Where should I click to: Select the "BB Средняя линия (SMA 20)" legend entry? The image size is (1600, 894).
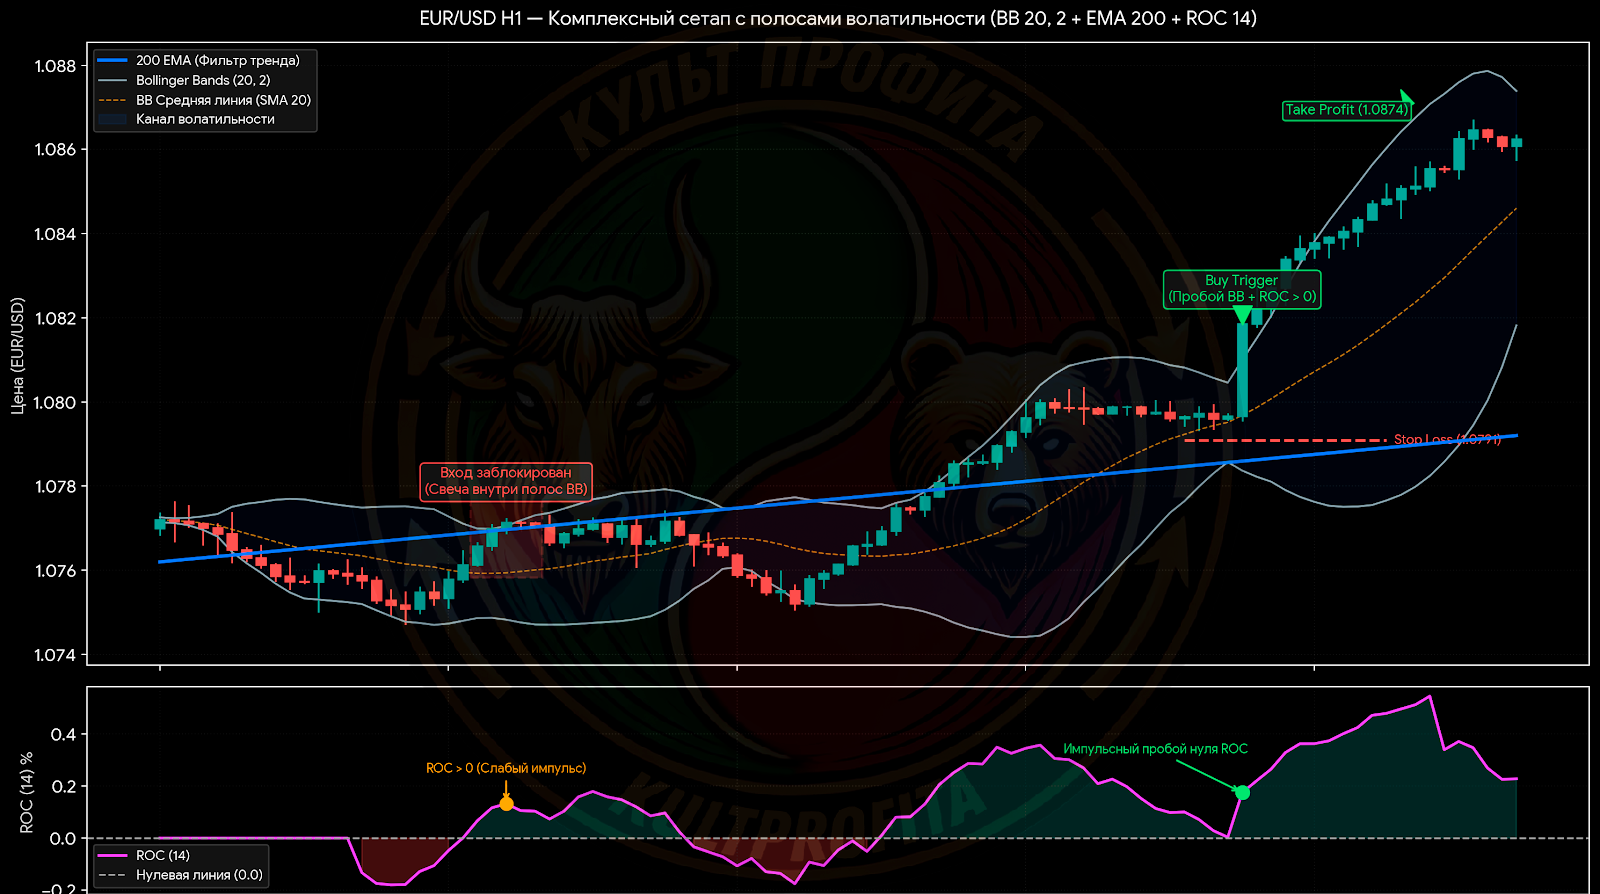pyautogui.click(x=205, y=100)
